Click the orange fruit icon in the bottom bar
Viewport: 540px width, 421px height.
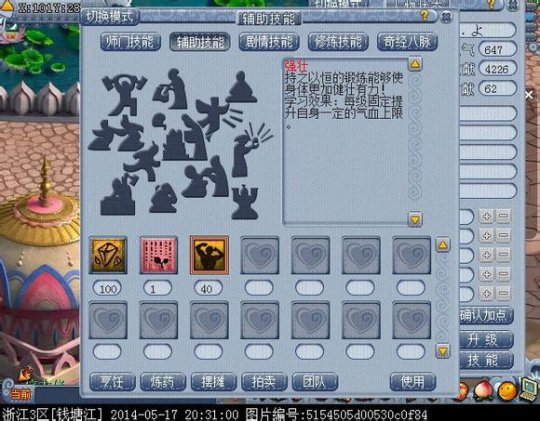[507, 391]
